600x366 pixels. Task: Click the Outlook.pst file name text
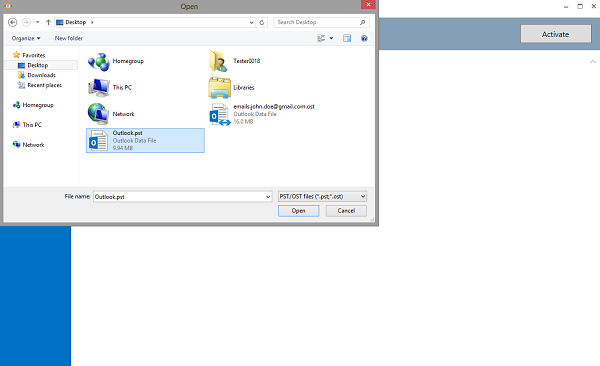pos(127,133)
